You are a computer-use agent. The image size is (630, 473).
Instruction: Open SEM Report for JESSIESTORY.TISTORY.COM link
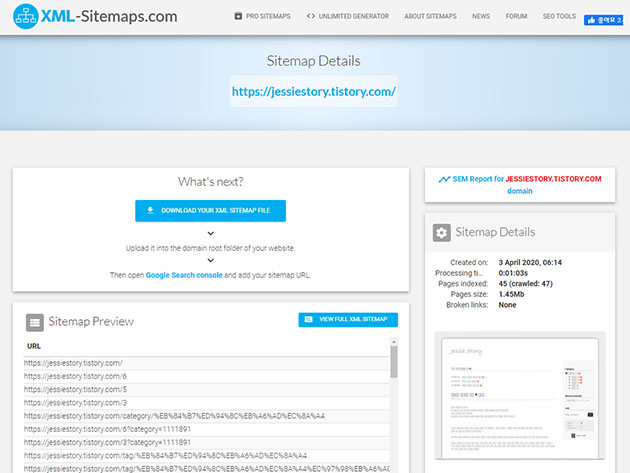[520, 185]
